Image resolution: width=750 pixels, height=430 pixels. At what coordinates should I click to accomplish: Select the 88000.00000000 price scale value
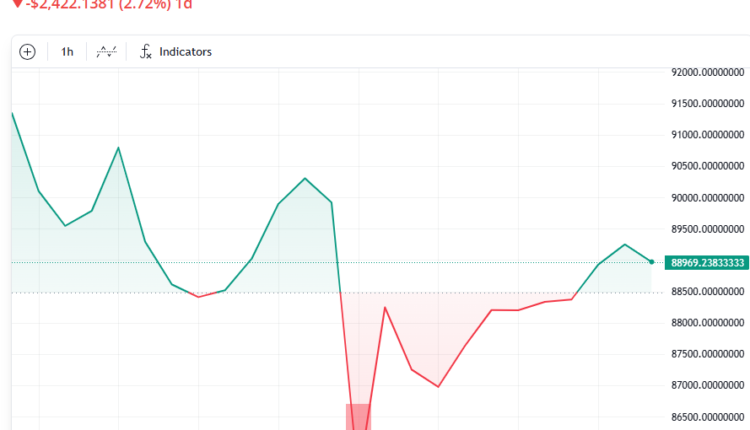(x=708, y=323)
